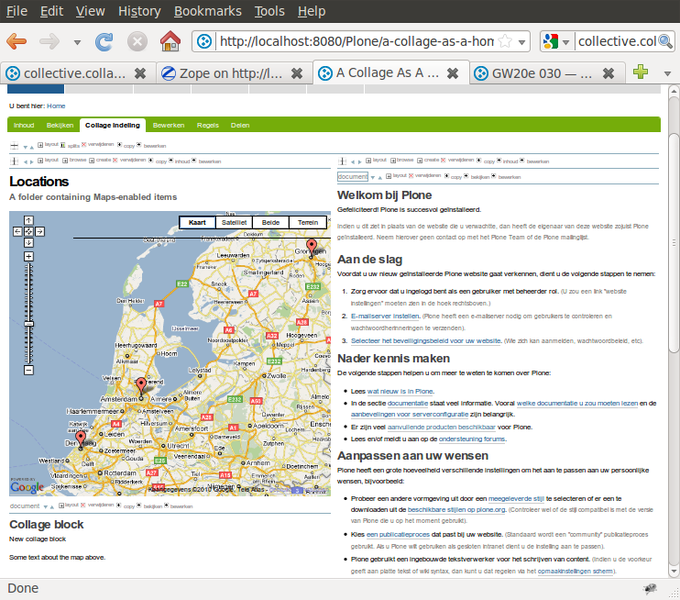Open the search engine chooser dropdown
Screen dimensions: 680x600
566,42
